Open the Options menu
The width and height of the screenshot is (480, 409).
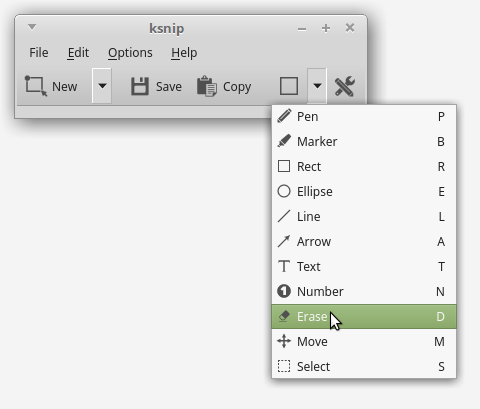point(130,53)
